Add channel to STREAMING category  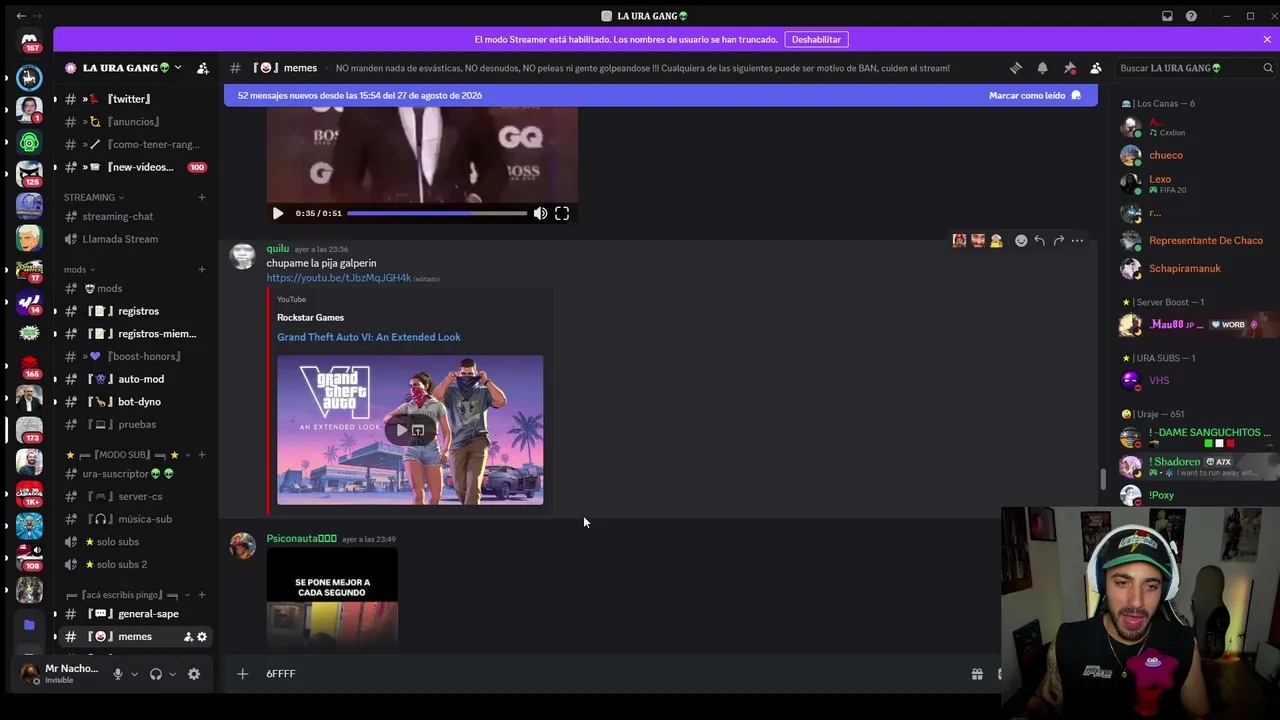[201, 197]
